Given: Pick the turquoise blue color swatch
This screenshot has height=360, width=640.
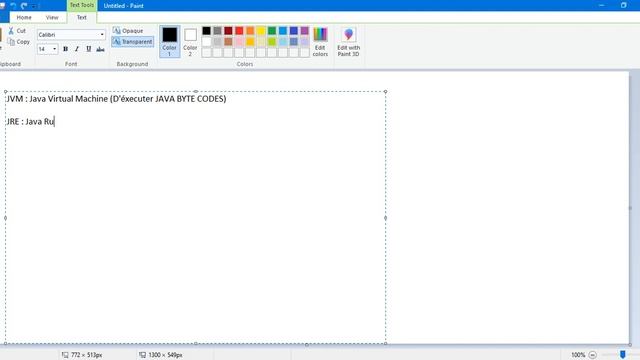Looking at the screenshot, I should (x=283, y=31).
